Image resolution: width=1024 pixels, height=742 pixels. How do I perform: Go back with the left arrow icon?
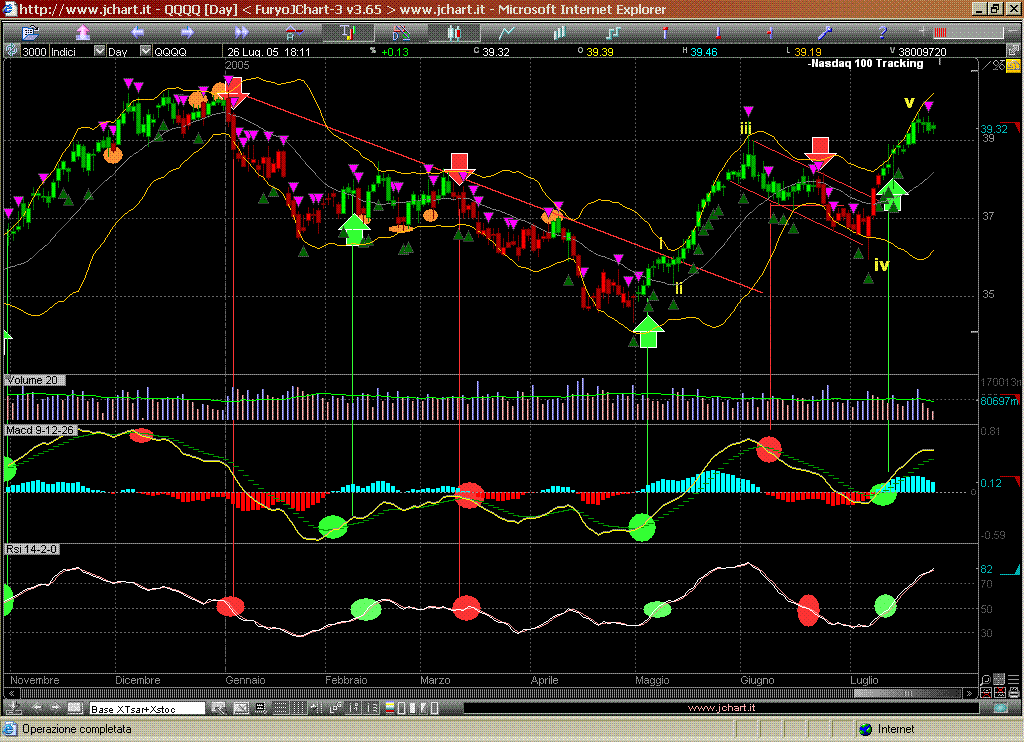point(138,32)
